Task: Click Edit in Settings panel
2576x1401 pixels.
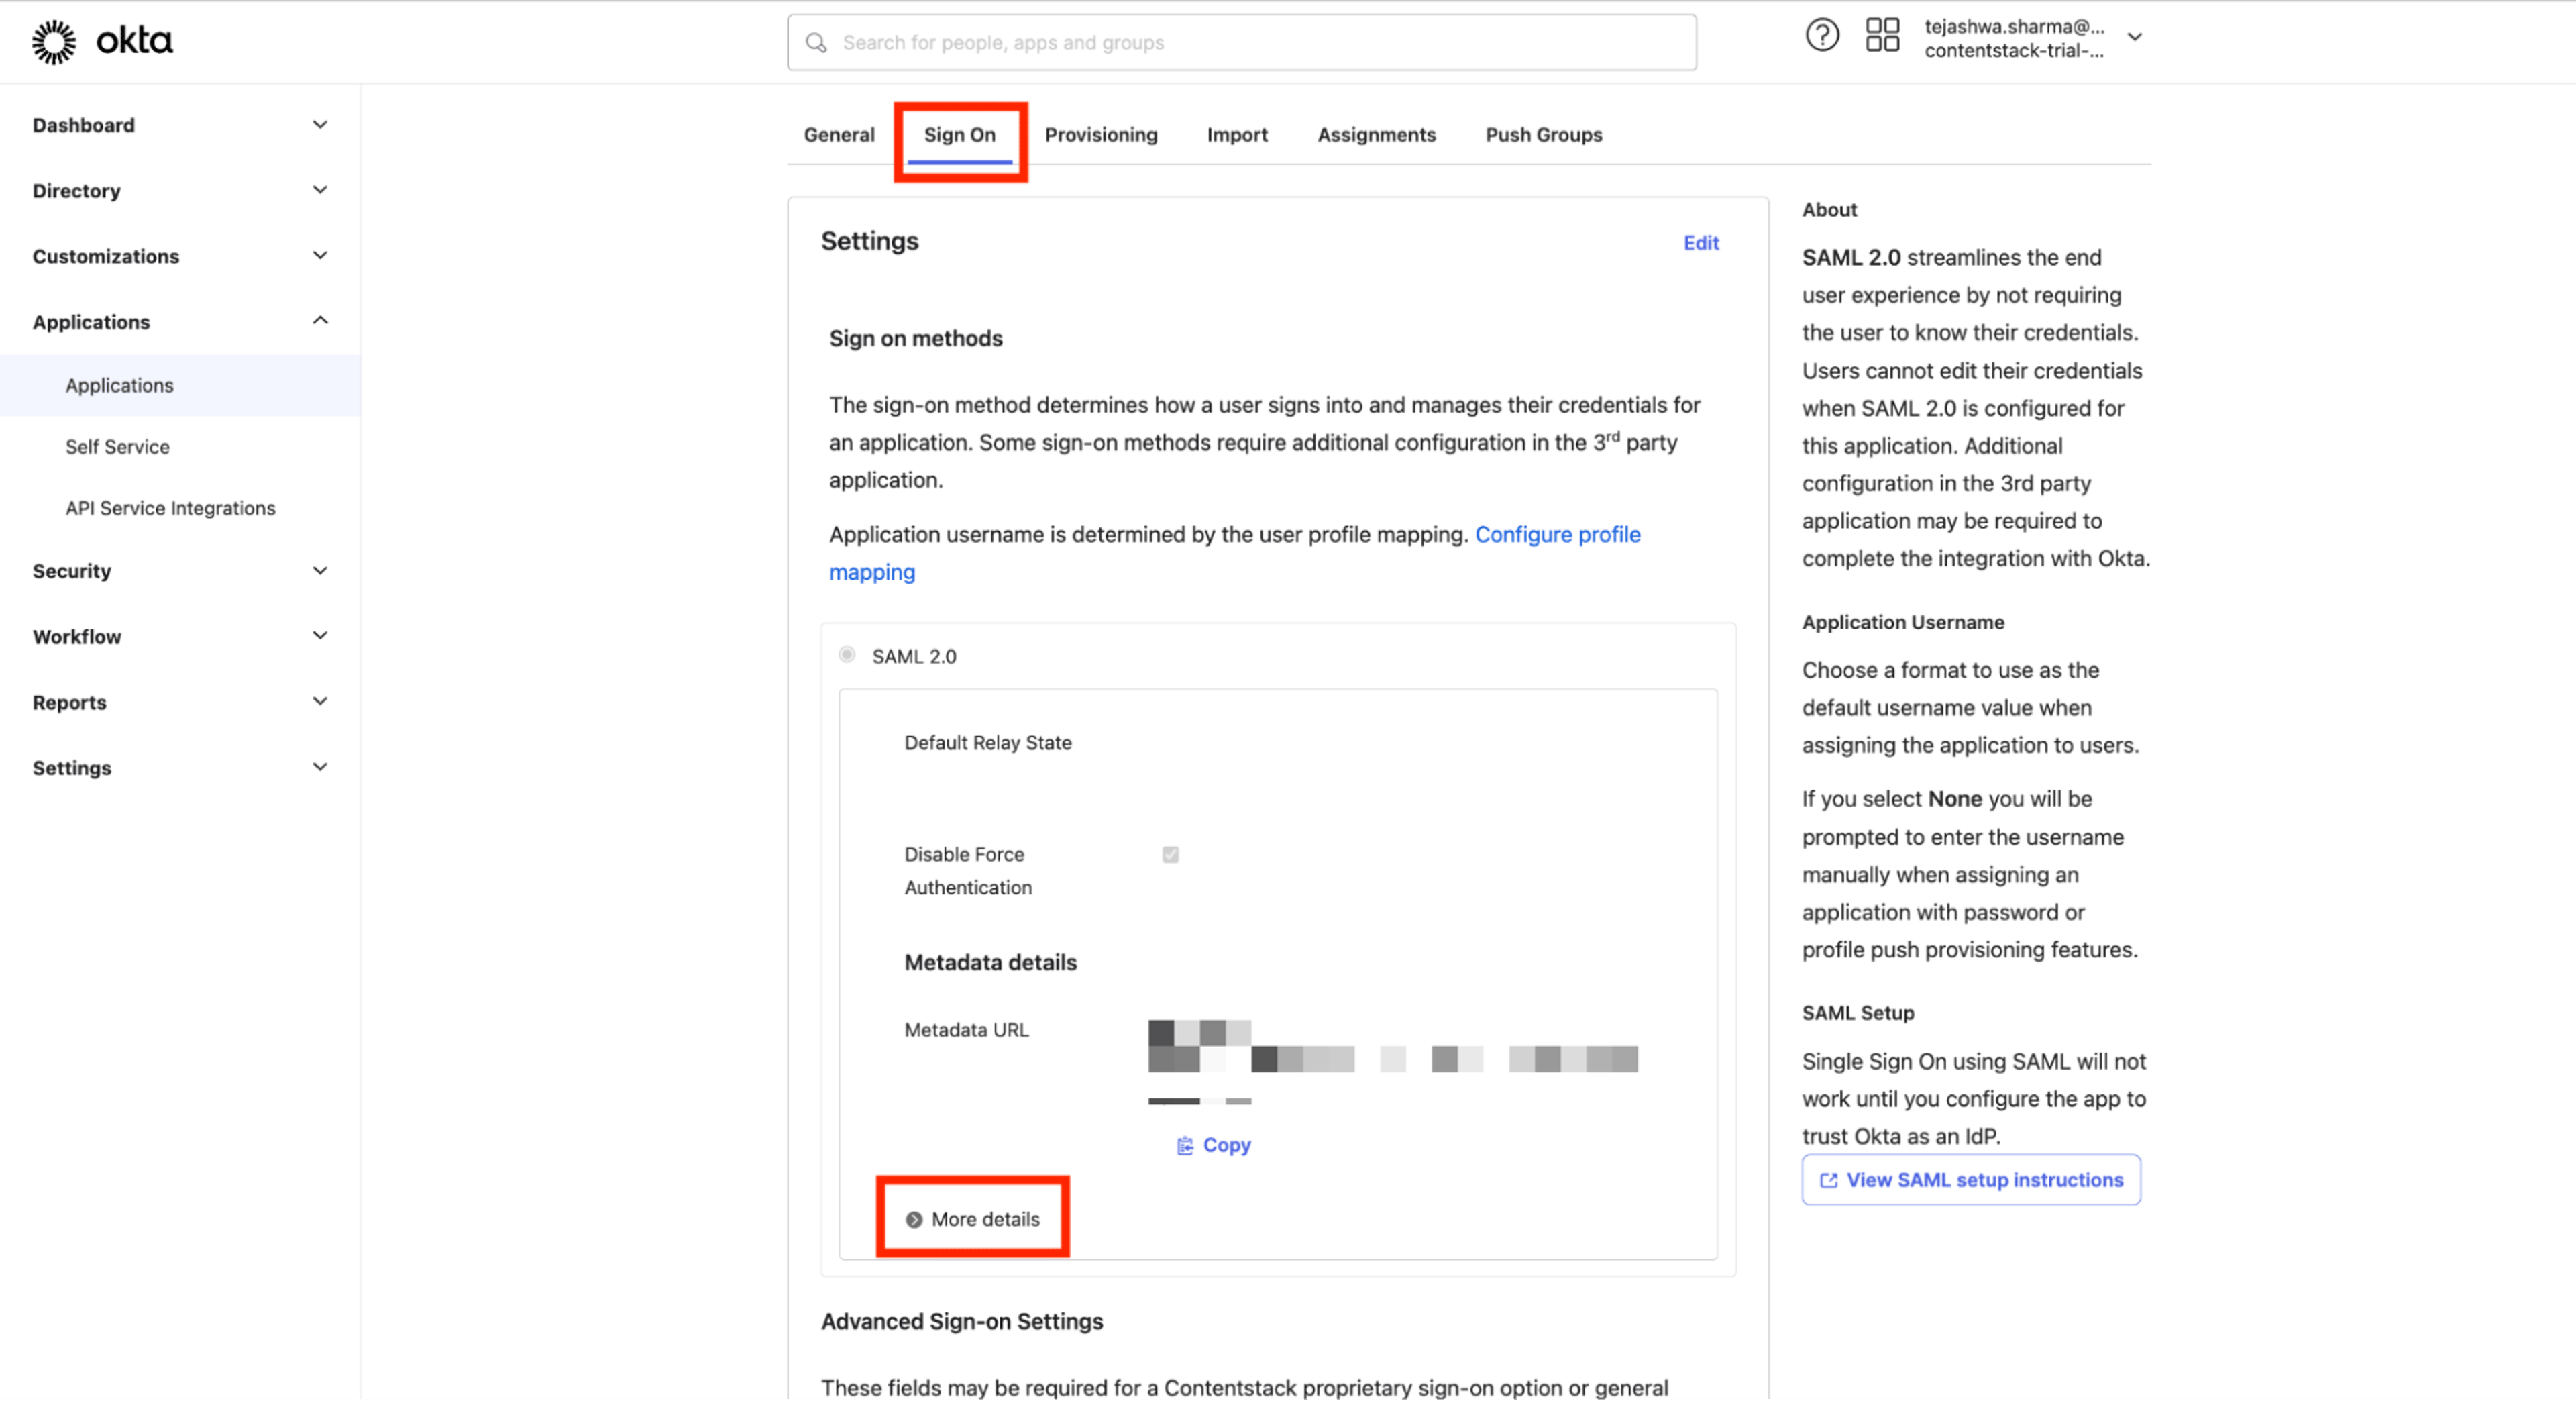Action: click(x=1700, y=243)
